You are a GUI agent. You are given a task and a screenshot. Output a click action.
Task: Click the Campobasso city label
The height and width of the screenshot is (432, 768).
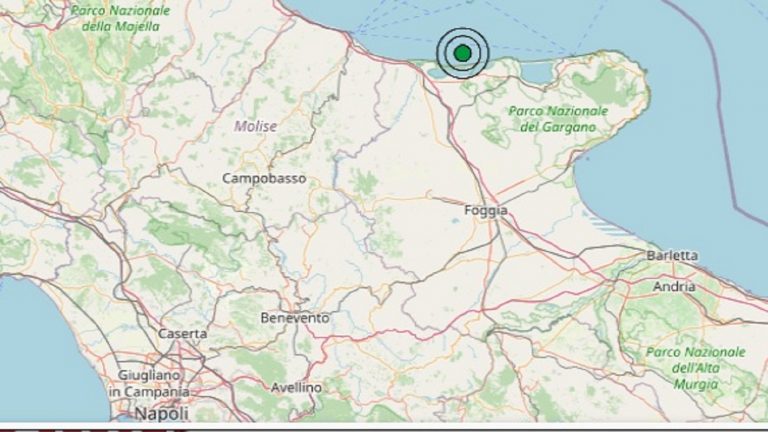(x=264, y=179)
